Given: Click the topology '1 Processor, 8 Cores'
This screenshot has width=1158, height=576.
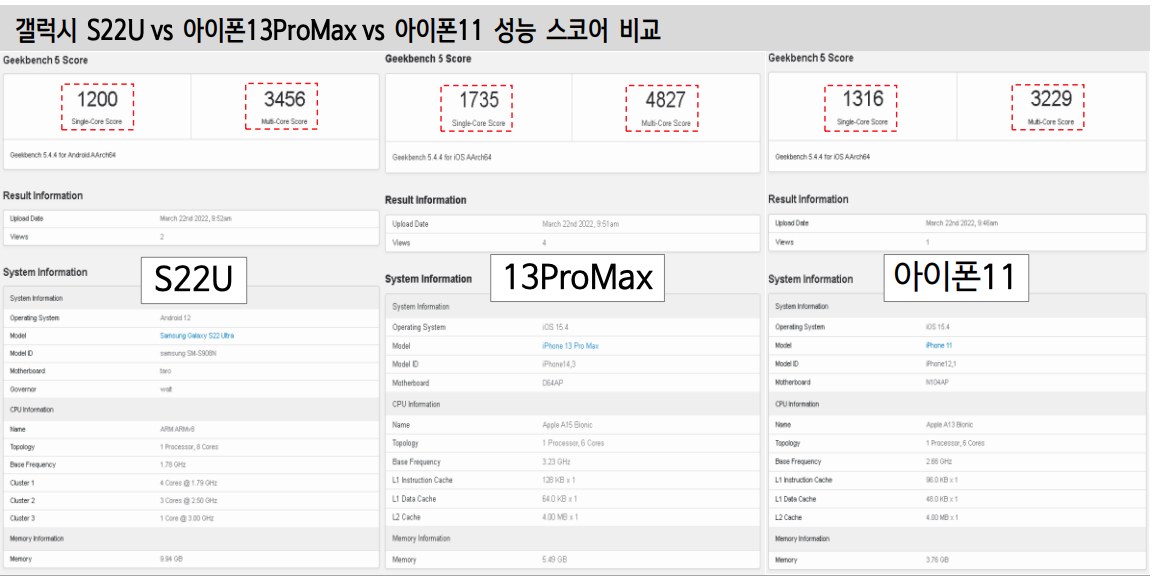Looking at the screenshot, I should click(189, 447).
